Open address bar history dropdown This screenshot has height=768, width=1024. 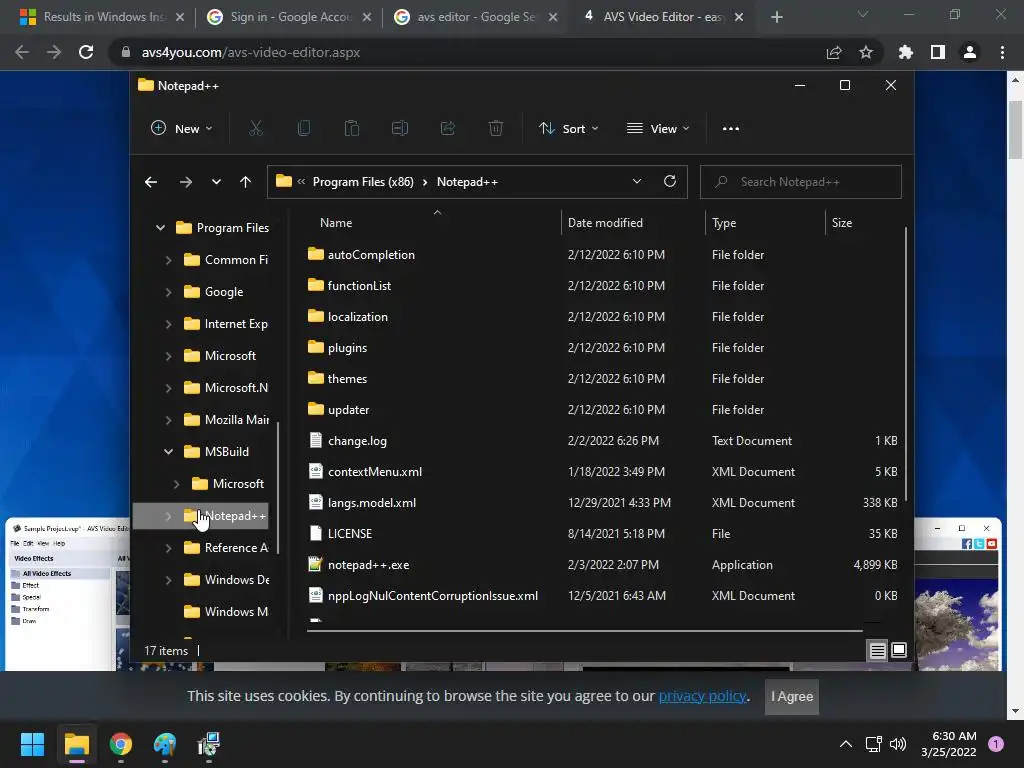click(x=637, y=182)
